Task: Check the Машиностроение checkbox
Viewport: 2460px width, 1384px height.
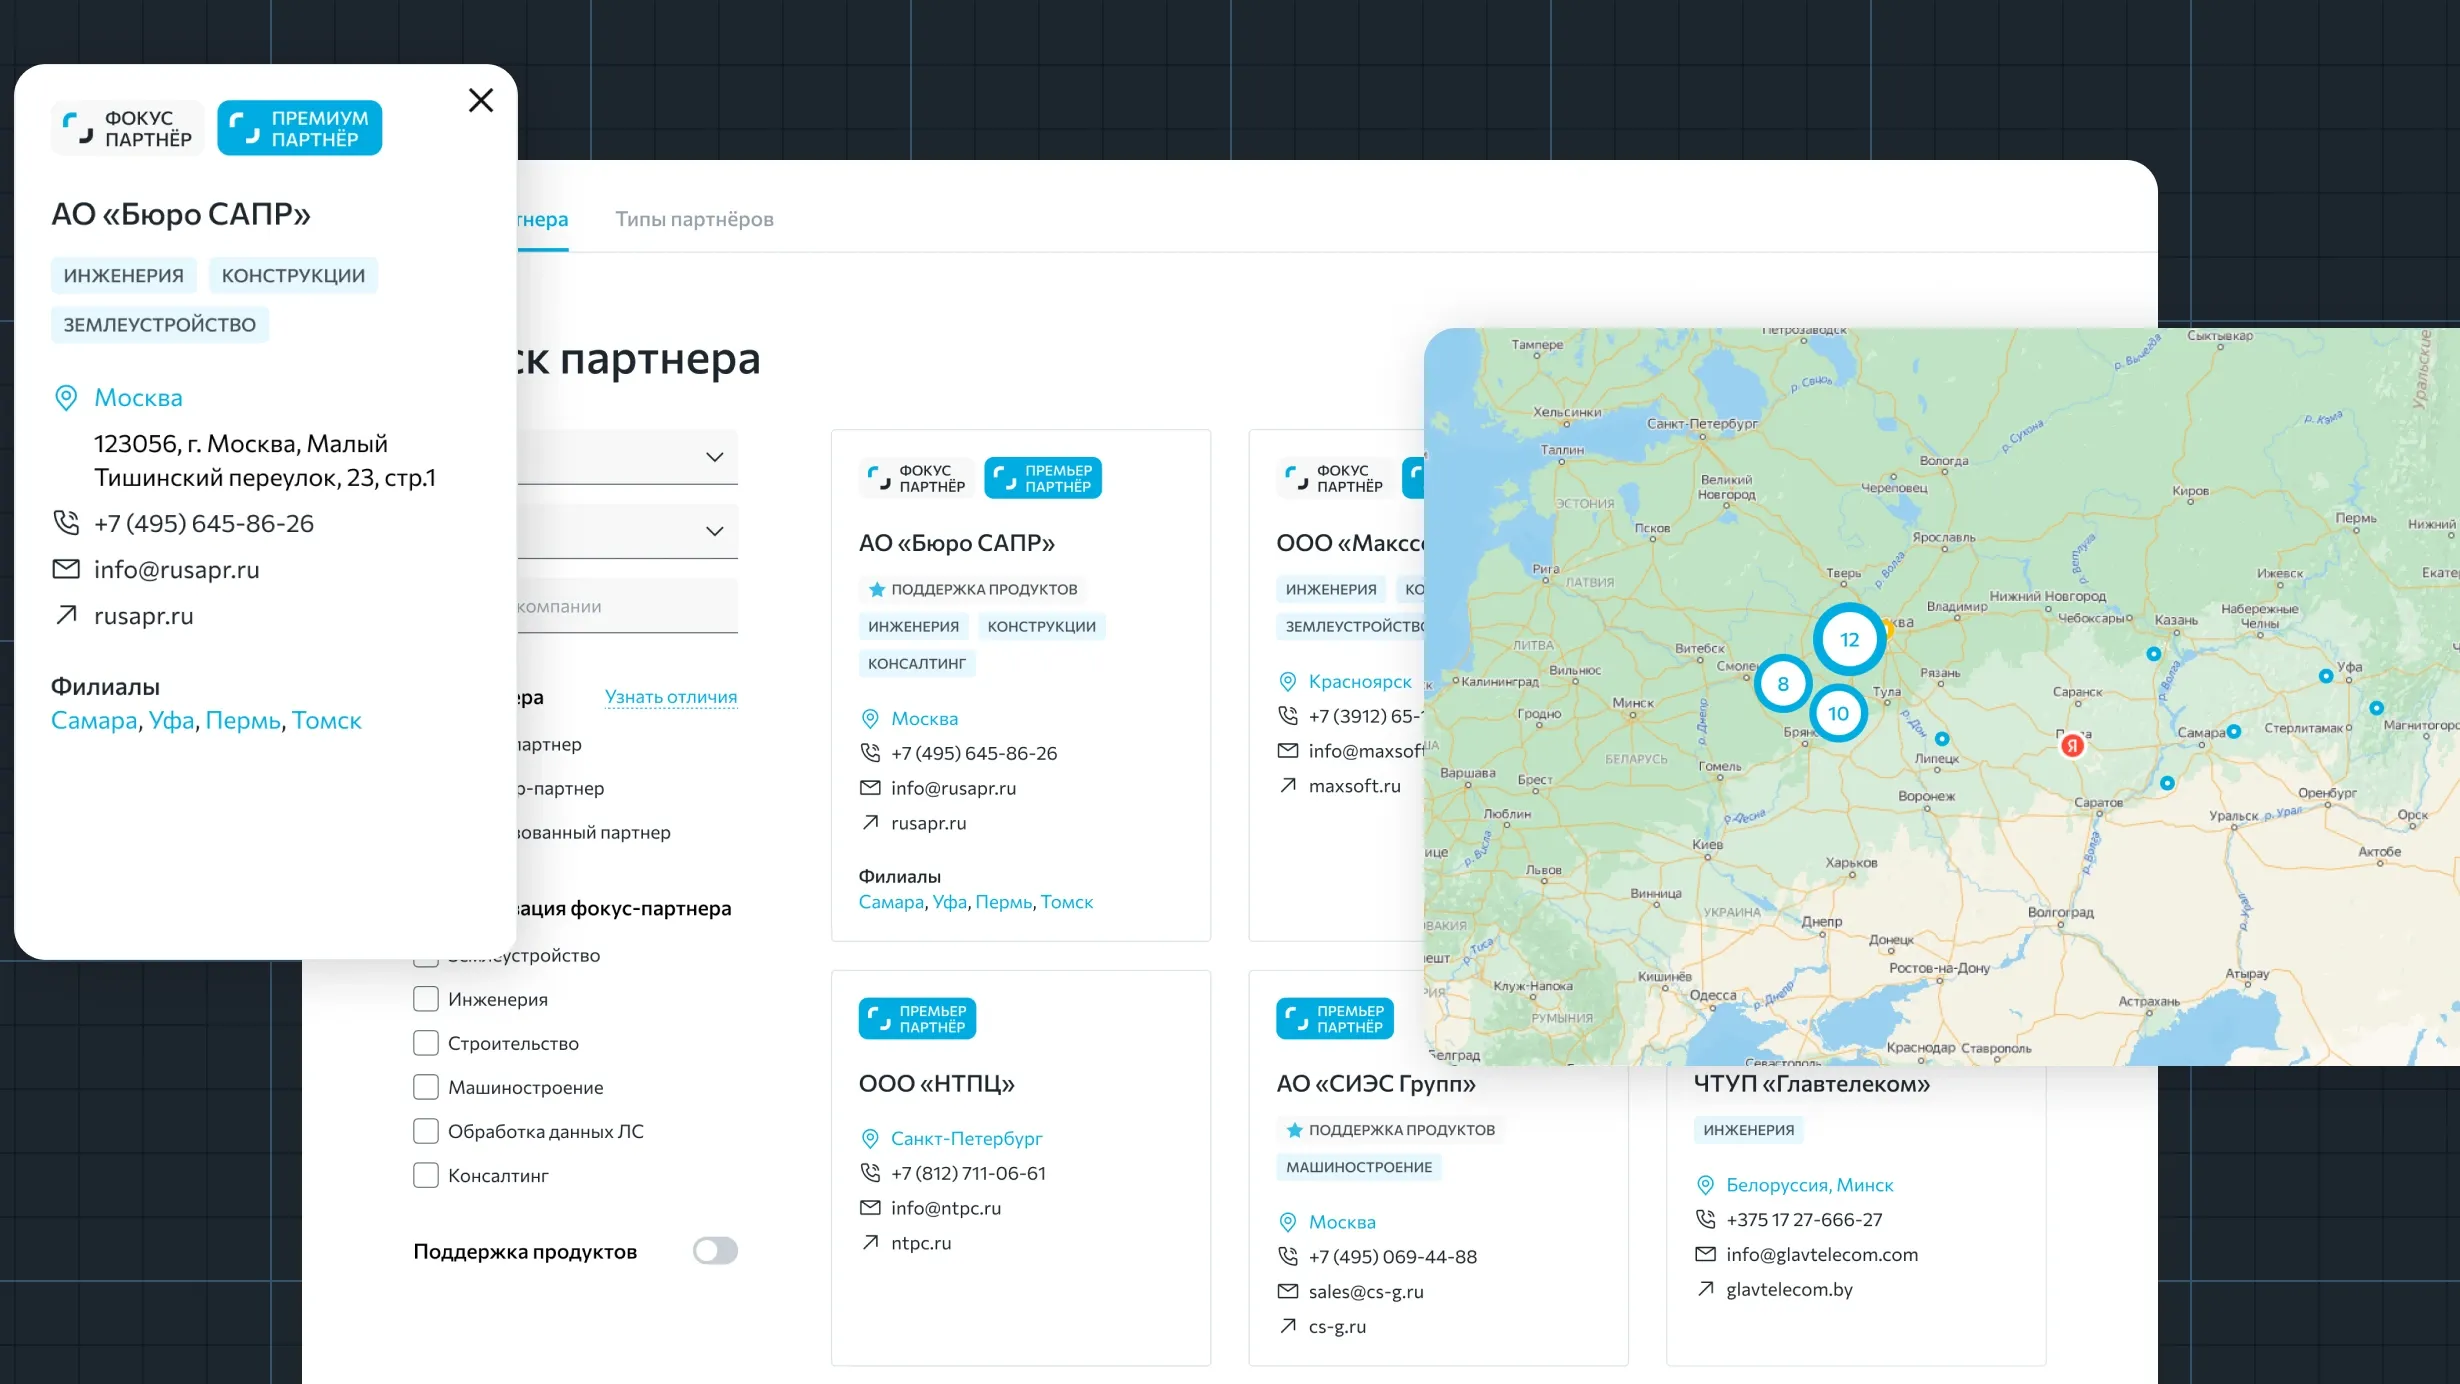Action: click(426, 1087)
